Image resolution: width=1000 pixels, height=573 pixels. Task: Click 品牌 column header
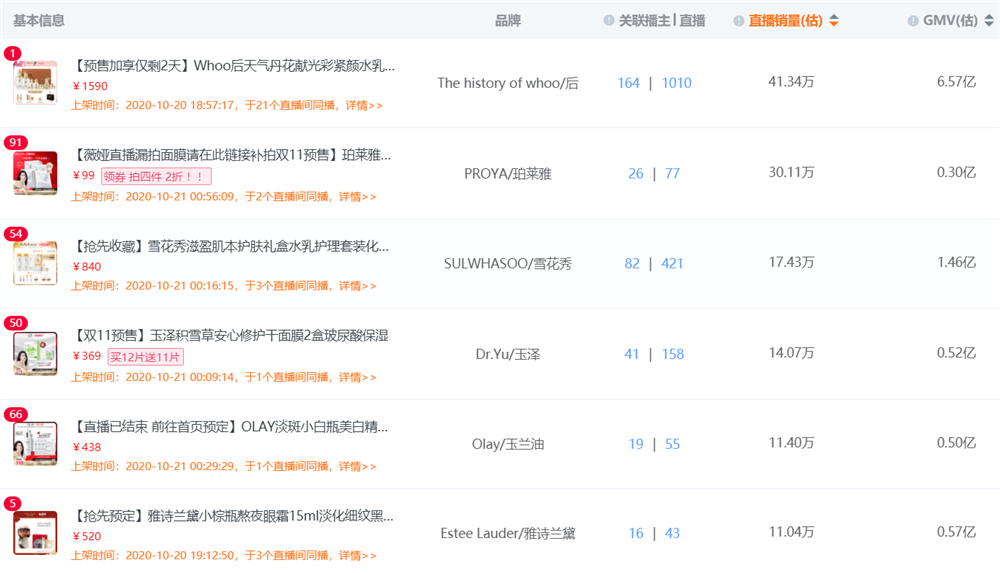pyautogui.click(x=508, y=21)
